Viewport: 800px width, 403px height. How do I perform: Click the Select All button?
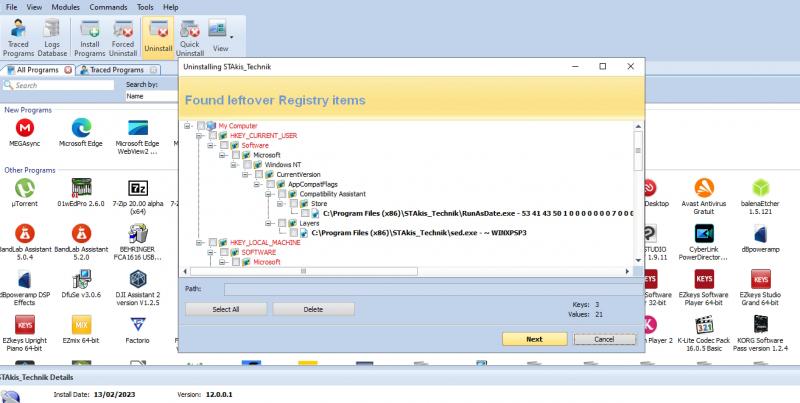(226, 309)
